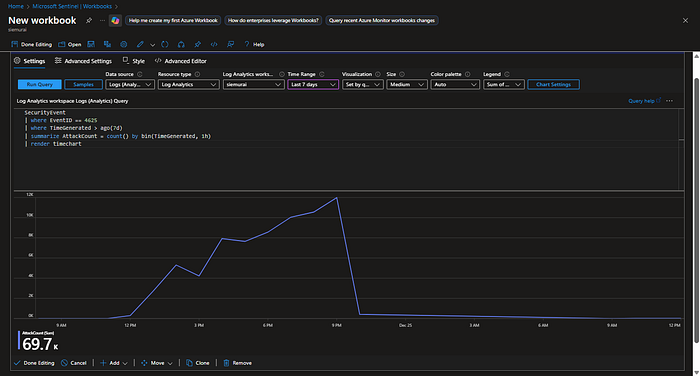Close the New workbook pane
The height and width of the screenshot is (376, 700).
685,21
